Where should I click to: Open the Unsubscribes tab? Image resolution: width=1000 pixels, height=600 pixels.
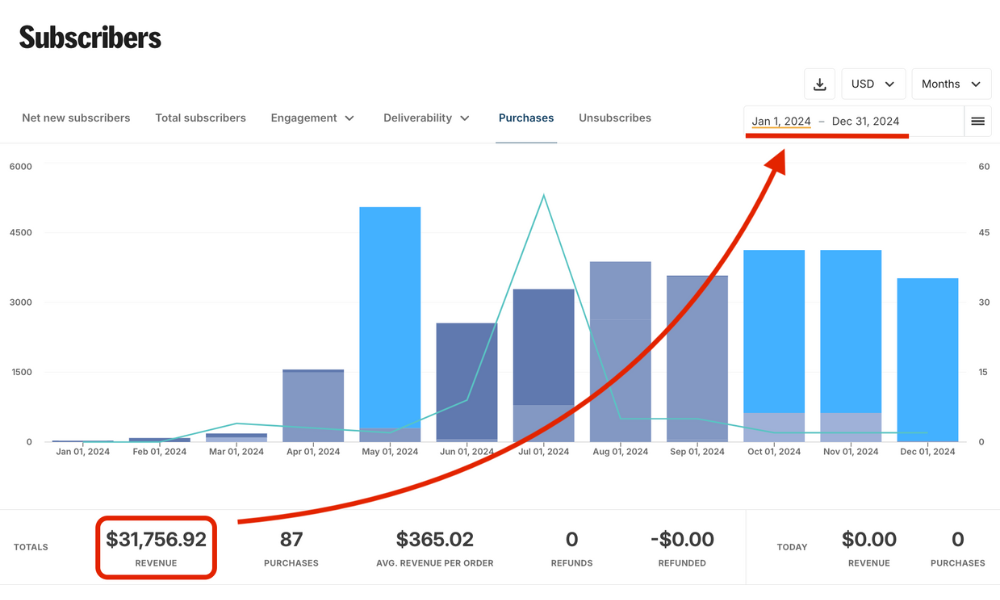pos(615,118)
